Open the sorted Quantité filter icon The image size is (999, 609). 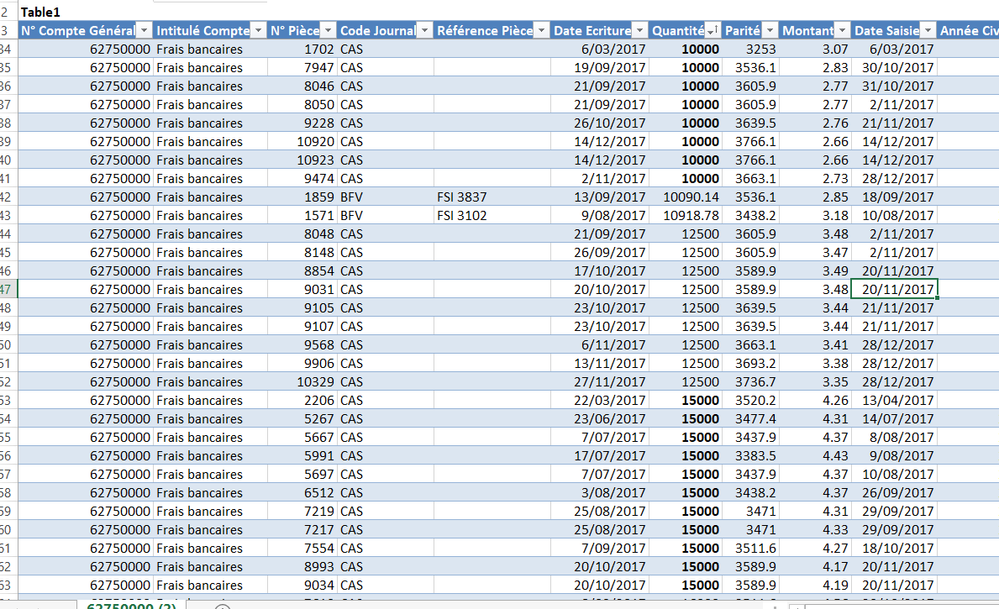pyautogui.click(x=713, y=31)
